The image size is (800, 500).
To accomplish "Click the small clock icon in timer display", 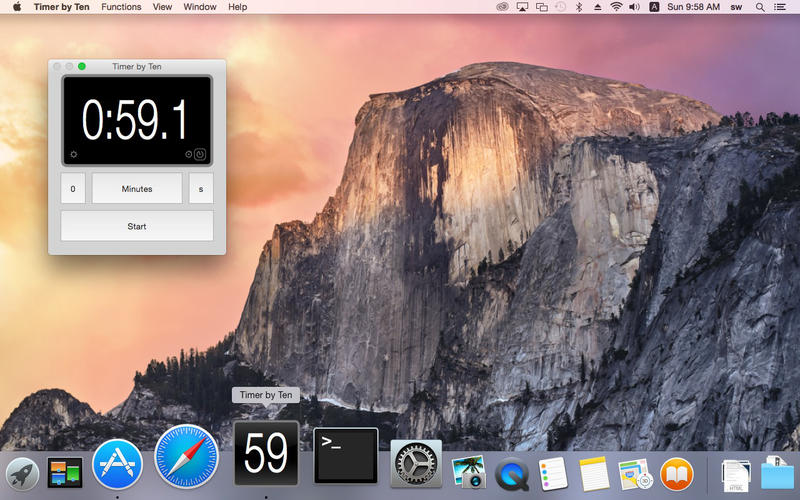I will pos(188,154).
